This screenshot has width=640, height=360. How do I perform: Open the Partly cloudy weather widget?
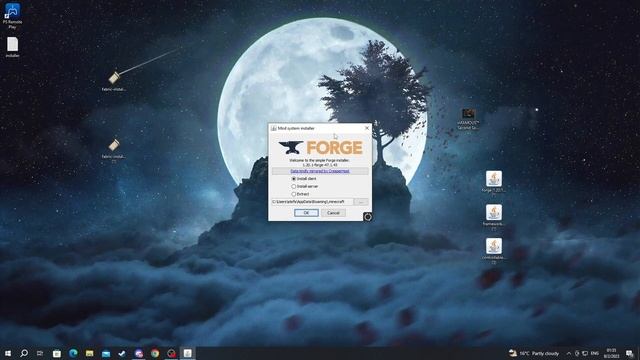(534, 353)
